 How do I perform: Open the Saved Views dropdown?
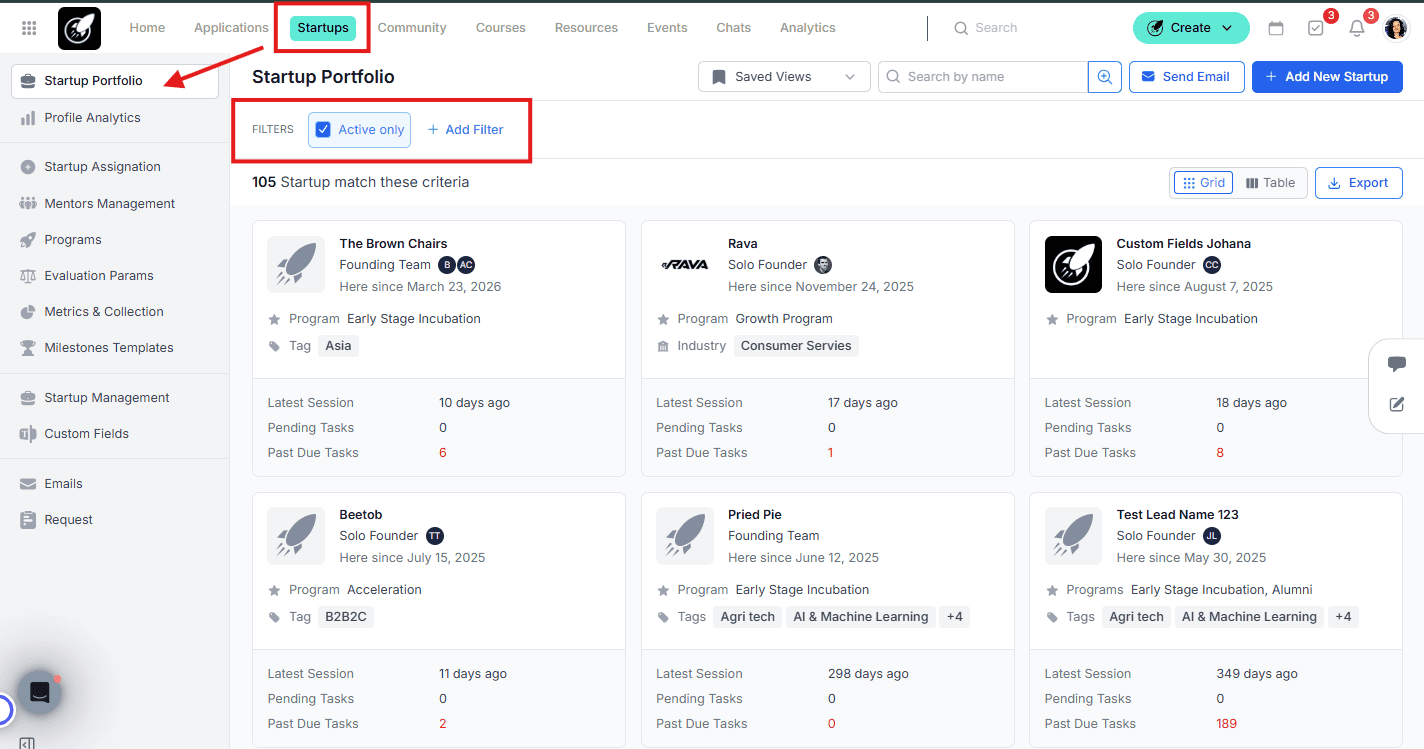(784, 77)
